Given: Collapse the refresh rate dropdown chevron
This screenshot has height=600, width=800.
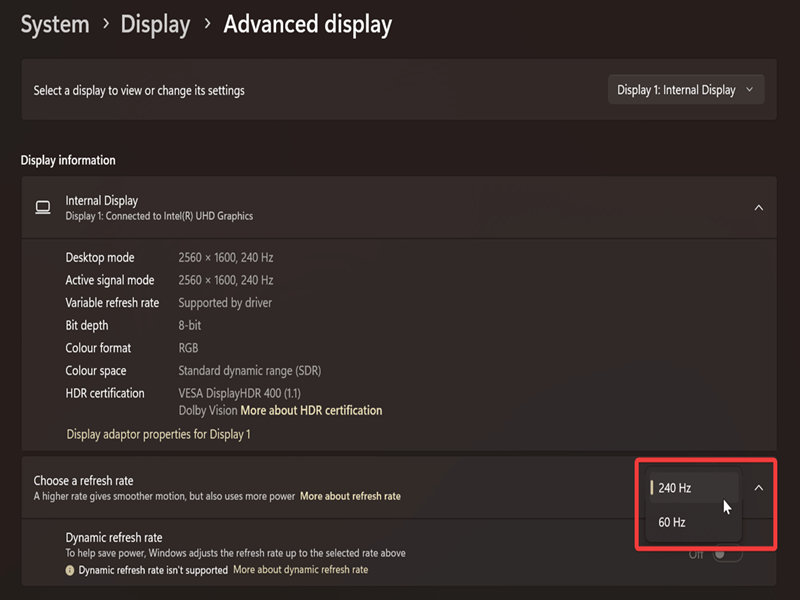Looking at the screenshot, I should pos(759,488).
